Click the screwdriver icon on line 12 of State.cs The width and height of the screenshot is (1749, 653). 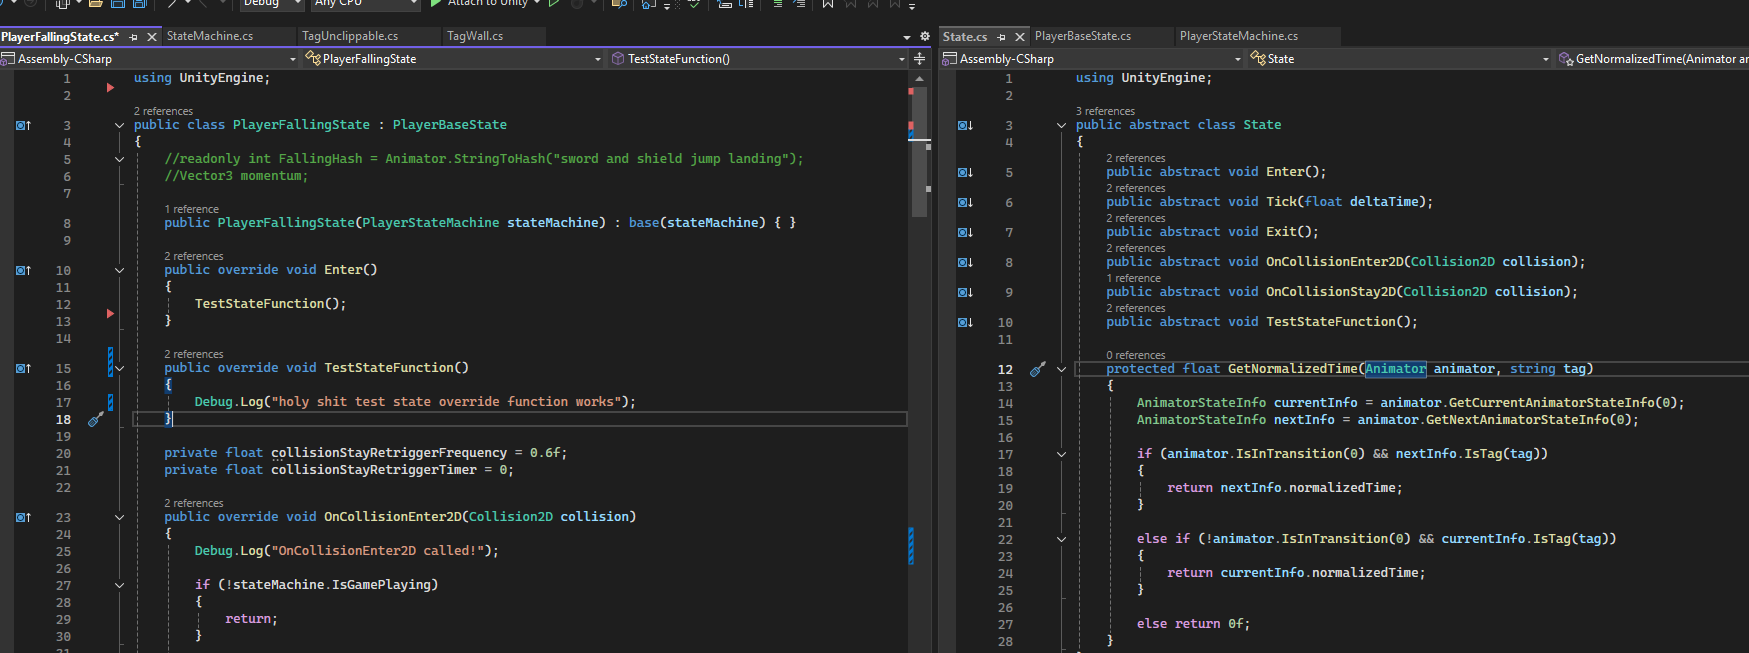pyautogui.click(x=1038, y=369)
